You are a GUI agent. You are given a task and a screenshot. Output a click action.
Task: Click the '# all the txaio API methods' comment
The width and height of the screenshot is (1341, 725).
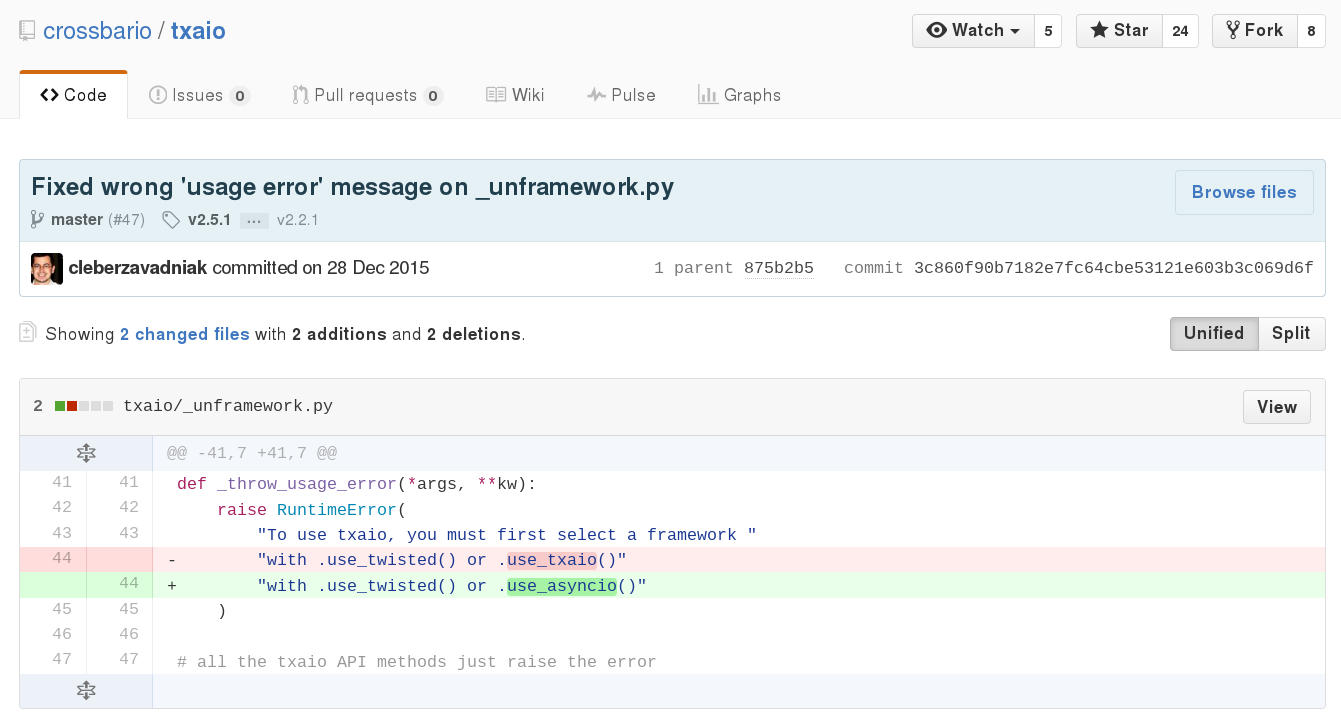pyautogui.click(x=417, y=661)
